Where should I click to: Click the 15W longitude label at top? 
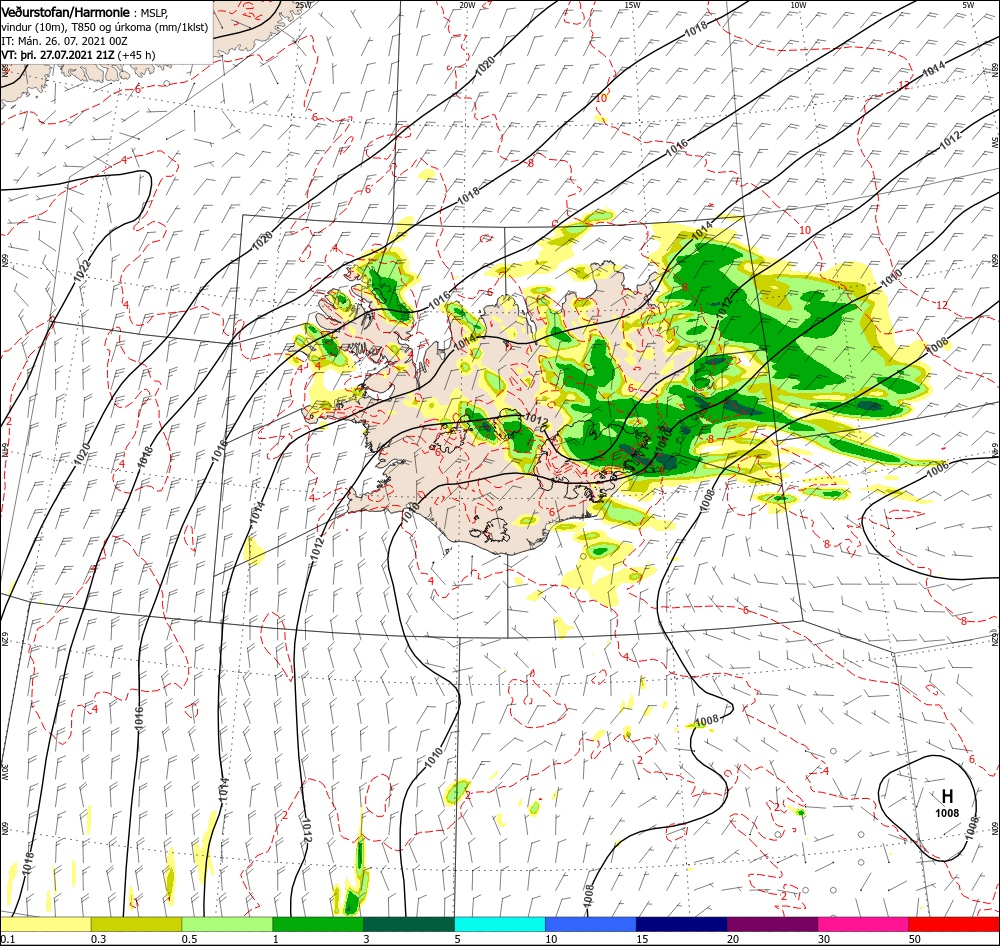click(632, 5)
